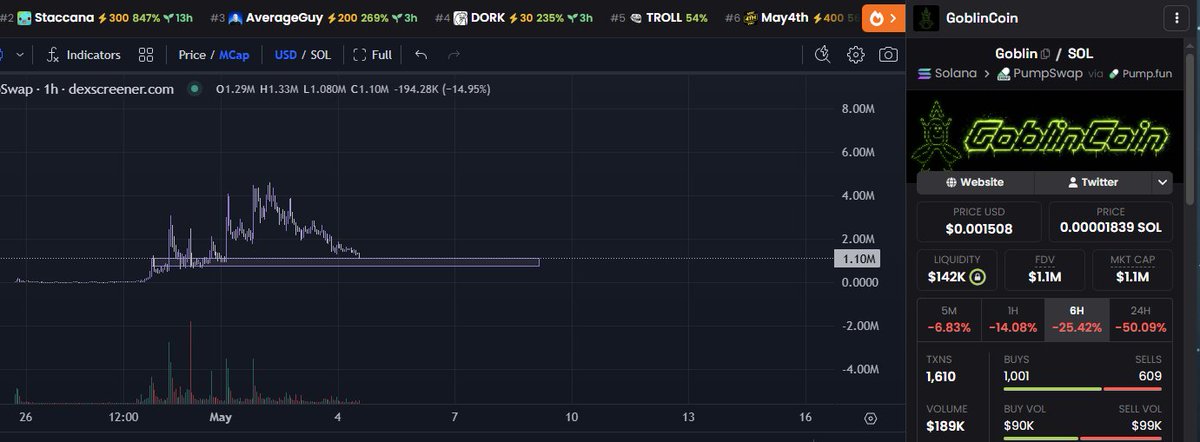Click the time axis settings icon

(870, 418)
